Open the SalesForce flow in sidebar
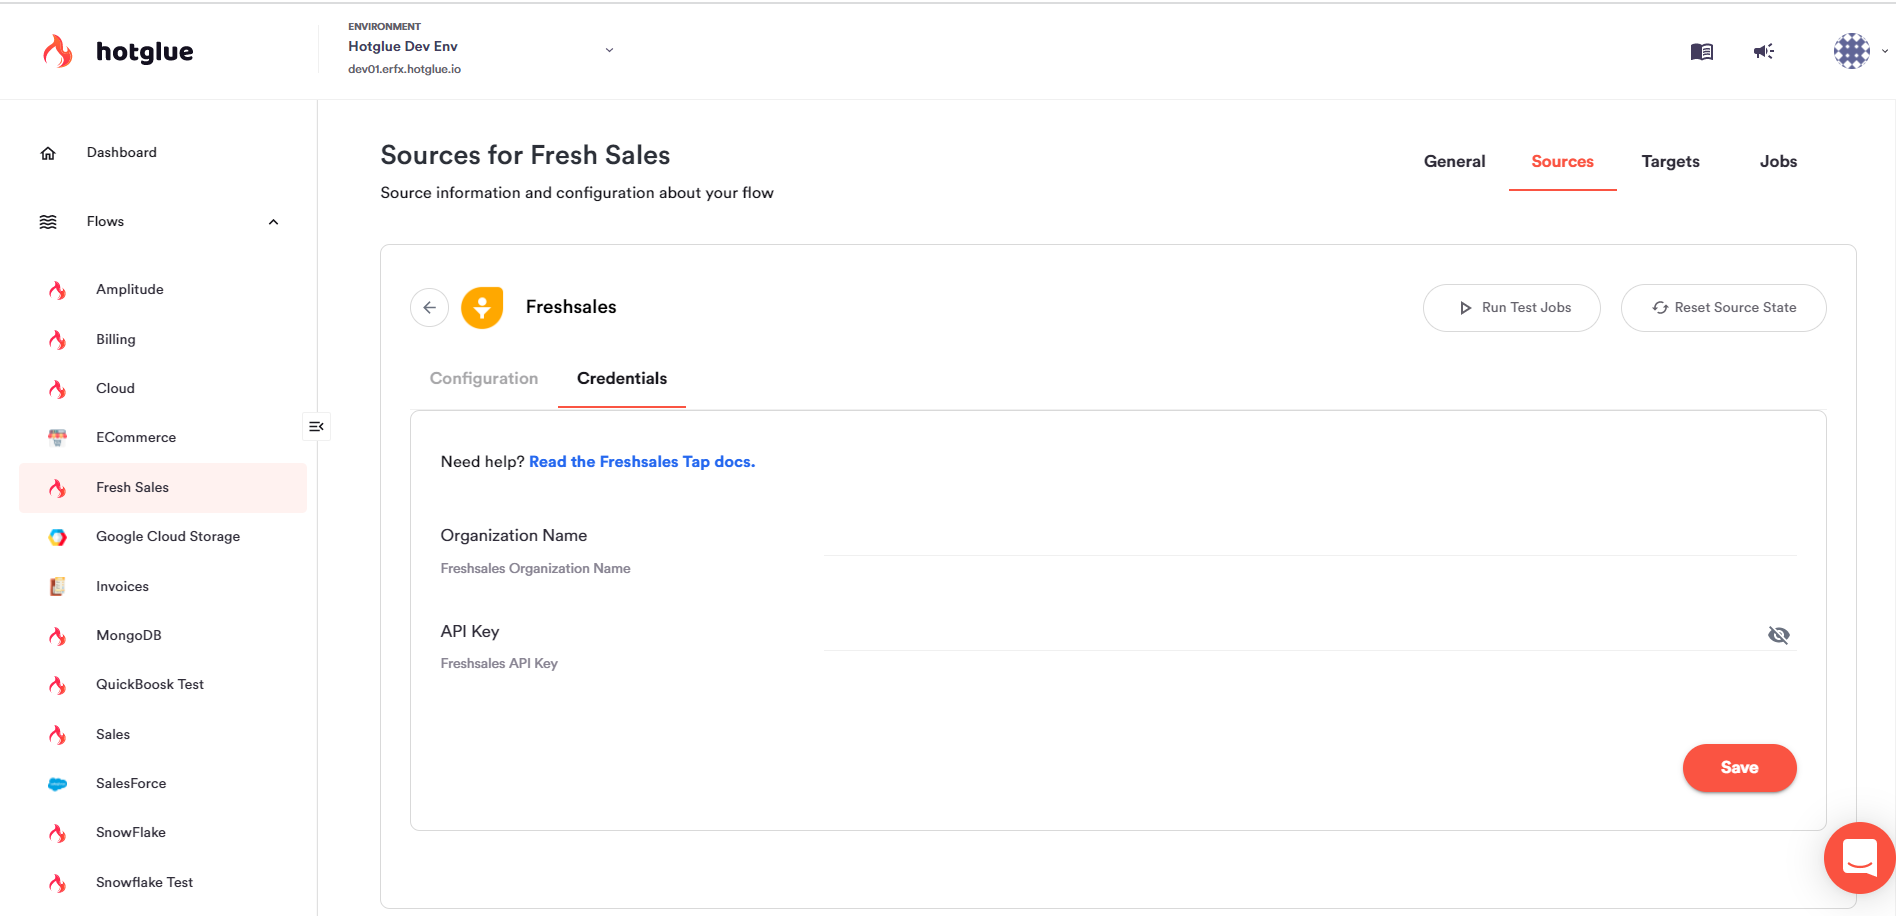 [x=131, y=784]
